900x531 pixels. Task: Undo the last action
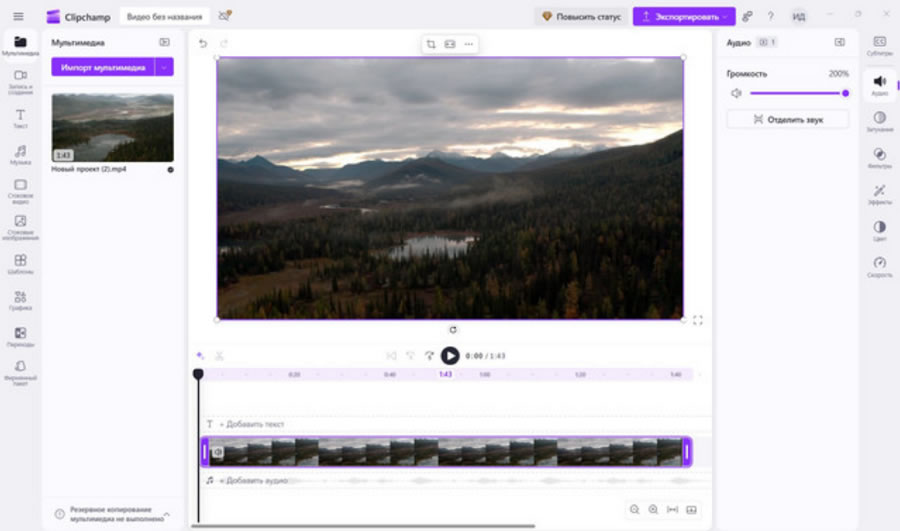coord(203,44)
